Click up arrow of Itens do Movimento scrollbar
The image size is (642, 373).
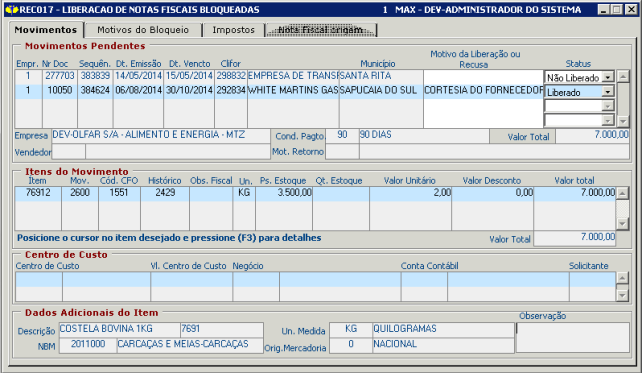[622, 193]
